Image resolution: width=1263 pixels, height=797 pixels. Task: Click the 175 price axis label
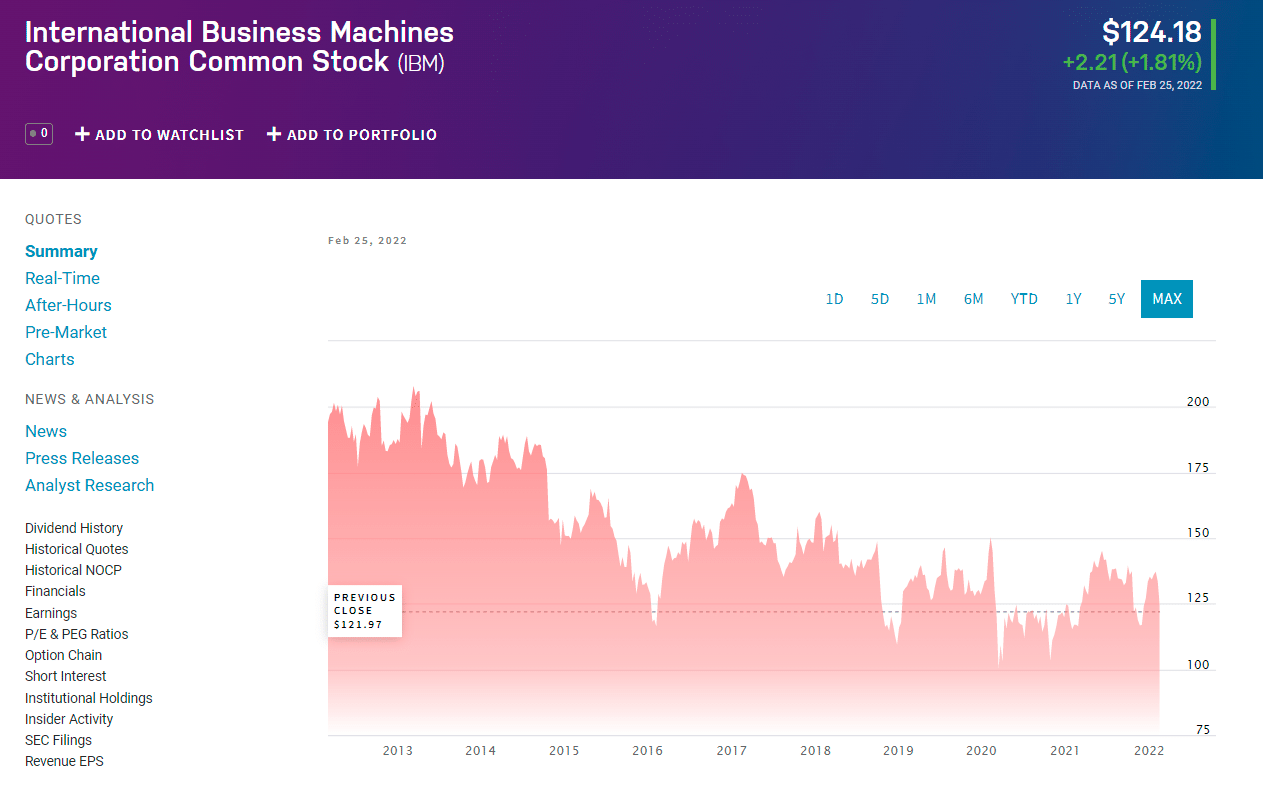point(1198,468)
